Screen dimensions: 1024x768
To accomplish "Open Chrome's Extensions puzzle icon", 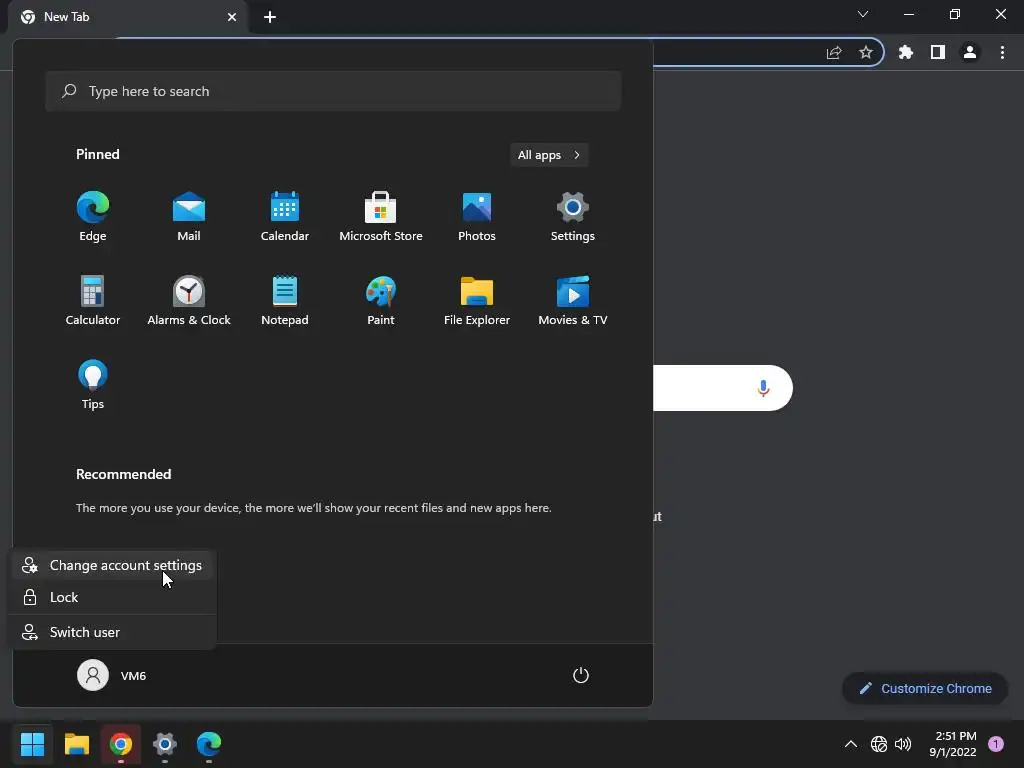I will pyautogui.click(x=905, y=52).
